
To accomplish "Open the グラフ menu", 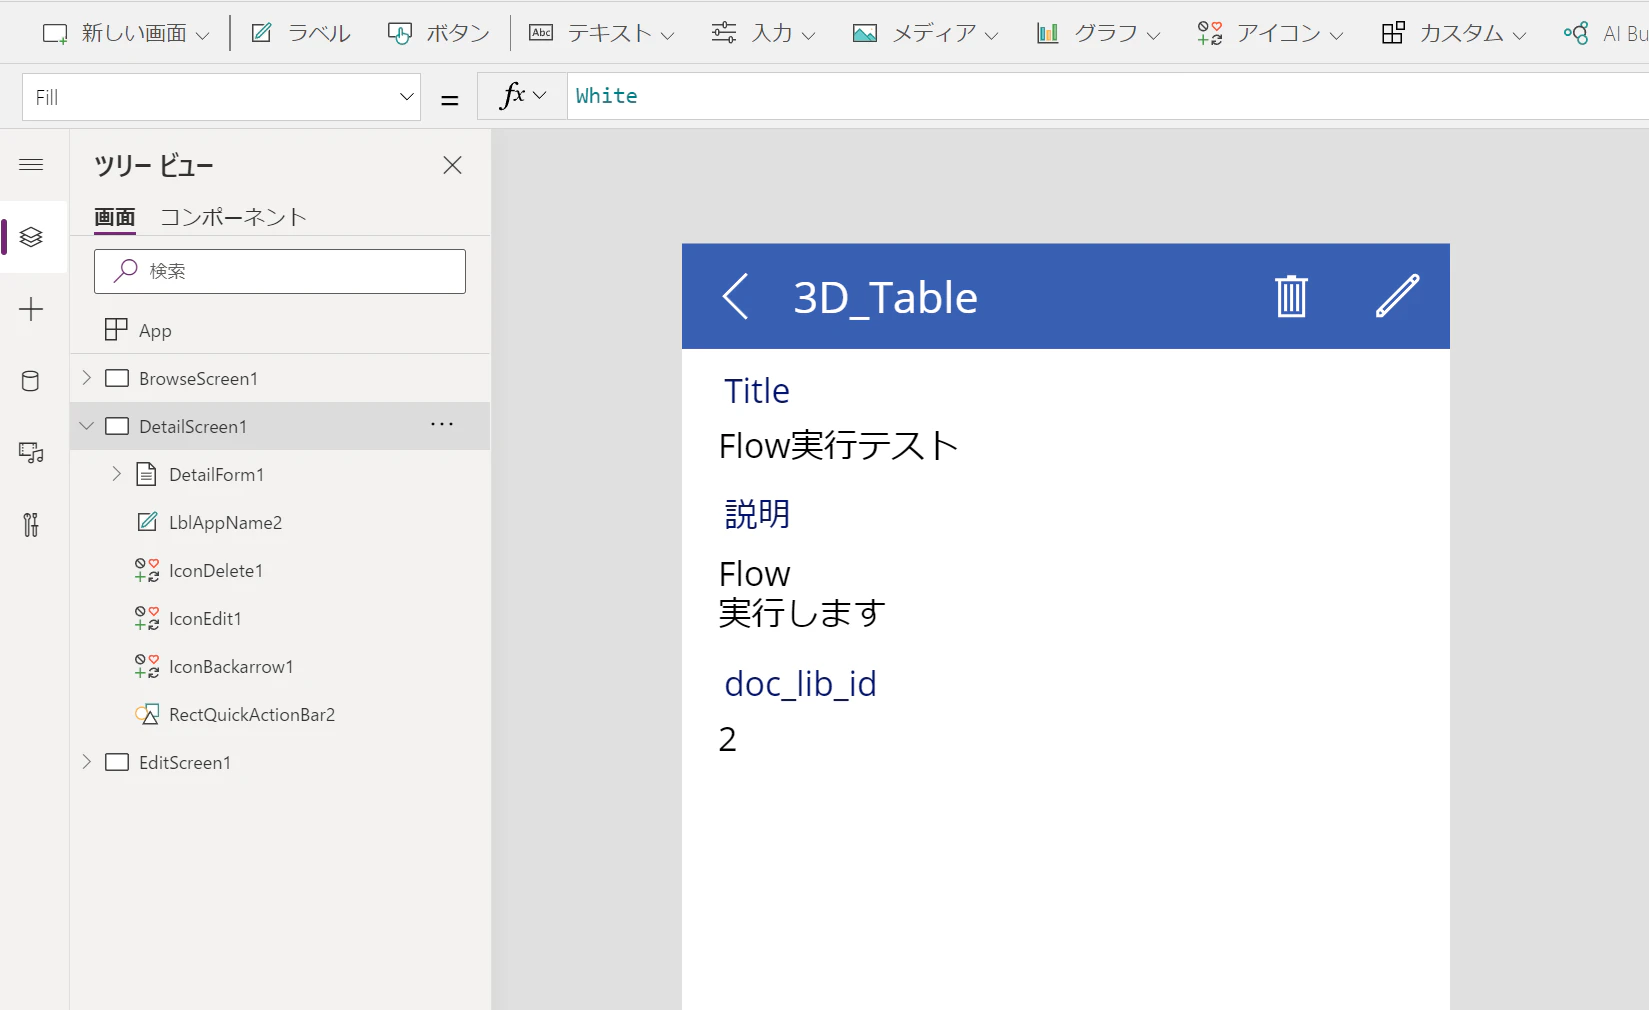I will tap(1098, 33).
